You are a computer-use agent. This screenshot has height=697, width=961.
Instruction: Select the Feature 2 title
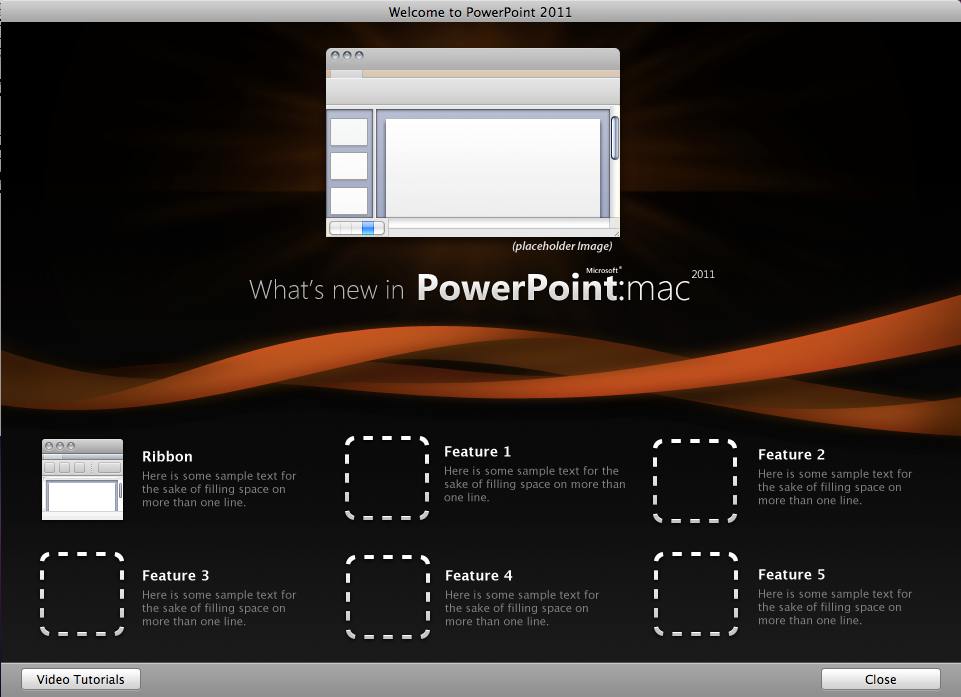click(791, 455)
